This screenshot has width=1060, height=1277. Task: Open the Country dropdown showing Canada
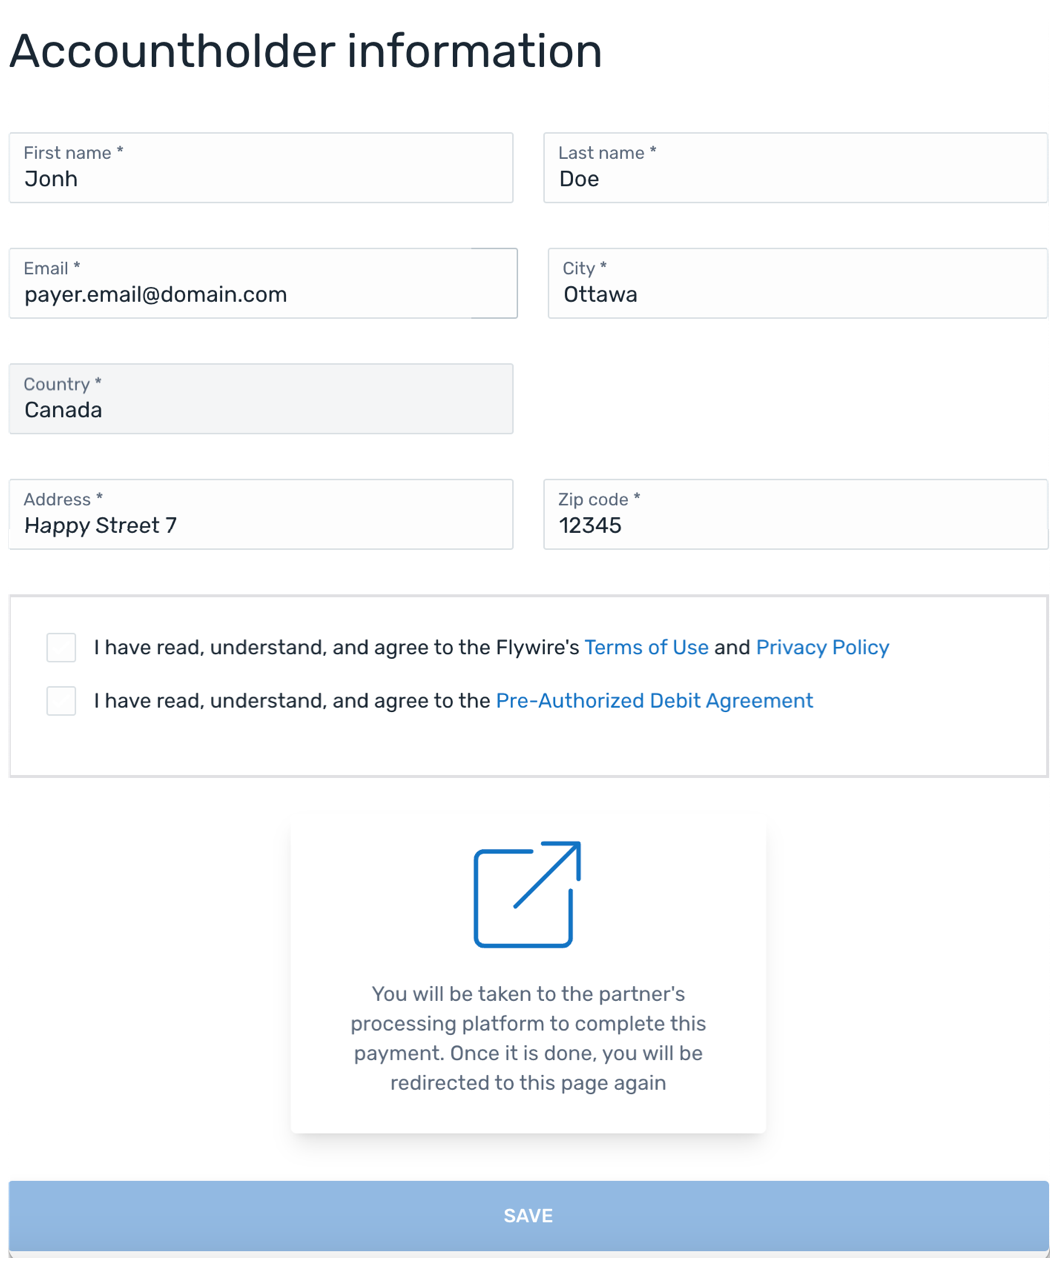261,399
